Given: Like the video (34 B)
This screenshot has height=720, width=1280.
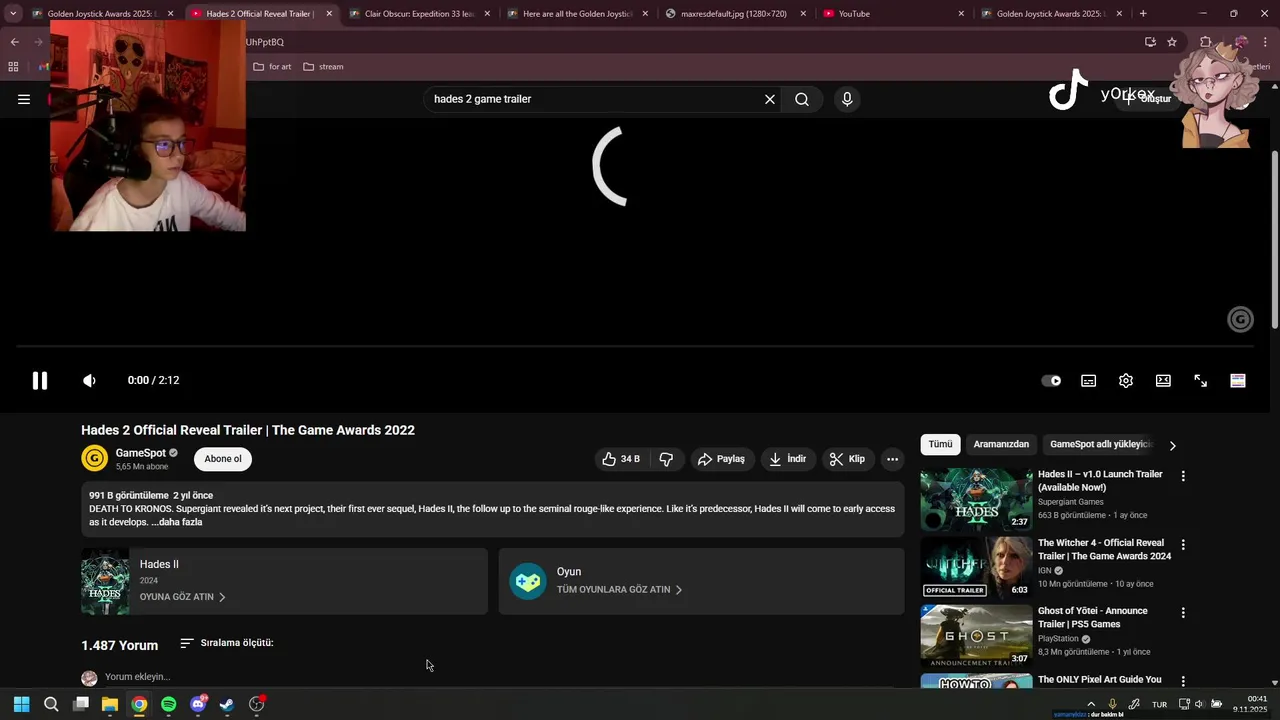Looking at the screenshot, I should point(621,459).
